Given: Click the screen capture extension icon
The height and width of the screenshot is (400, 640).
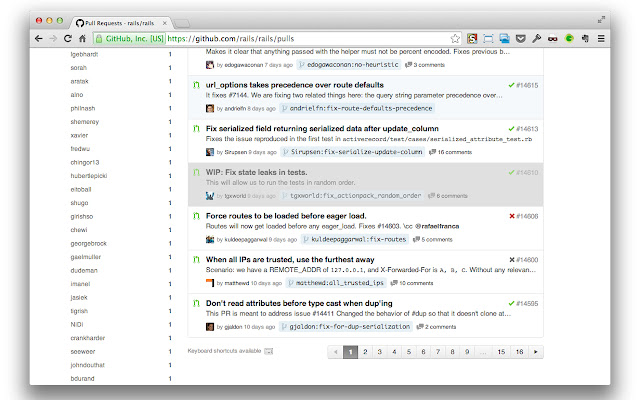Looking at the screenshot, I should tap(488, 38).
